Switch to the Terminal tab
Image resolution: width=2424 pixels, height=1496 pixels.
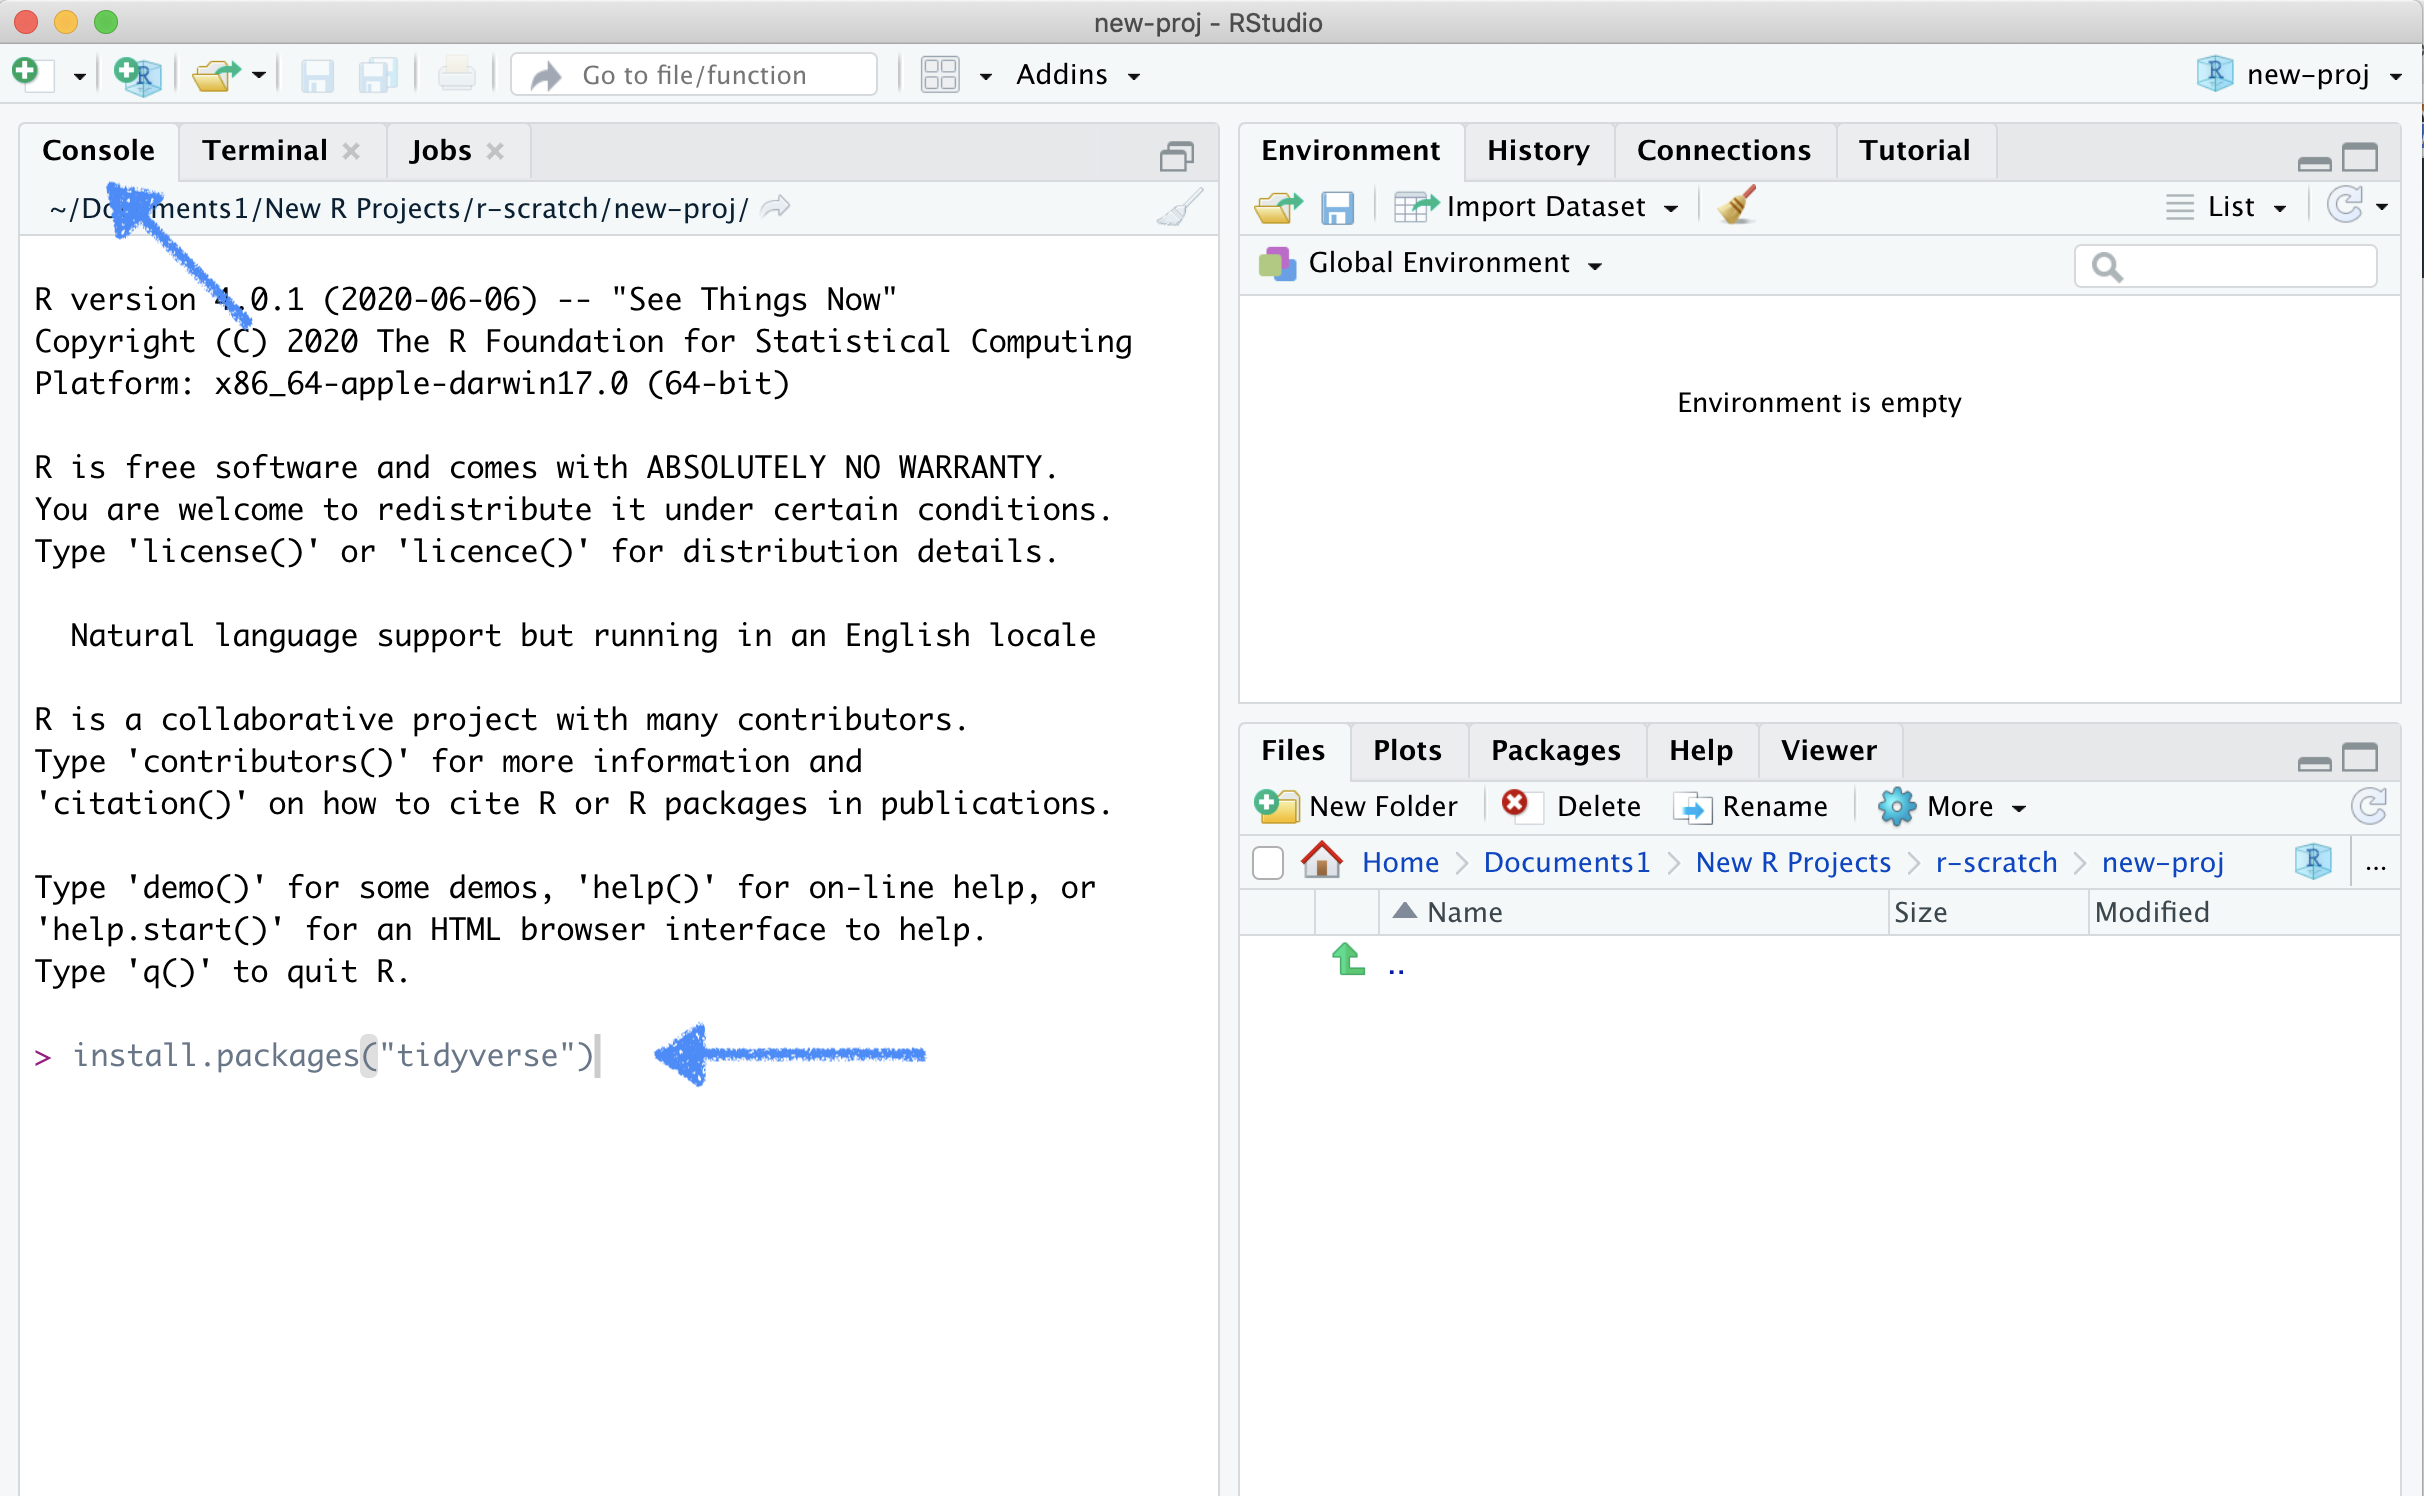point(264,151)
